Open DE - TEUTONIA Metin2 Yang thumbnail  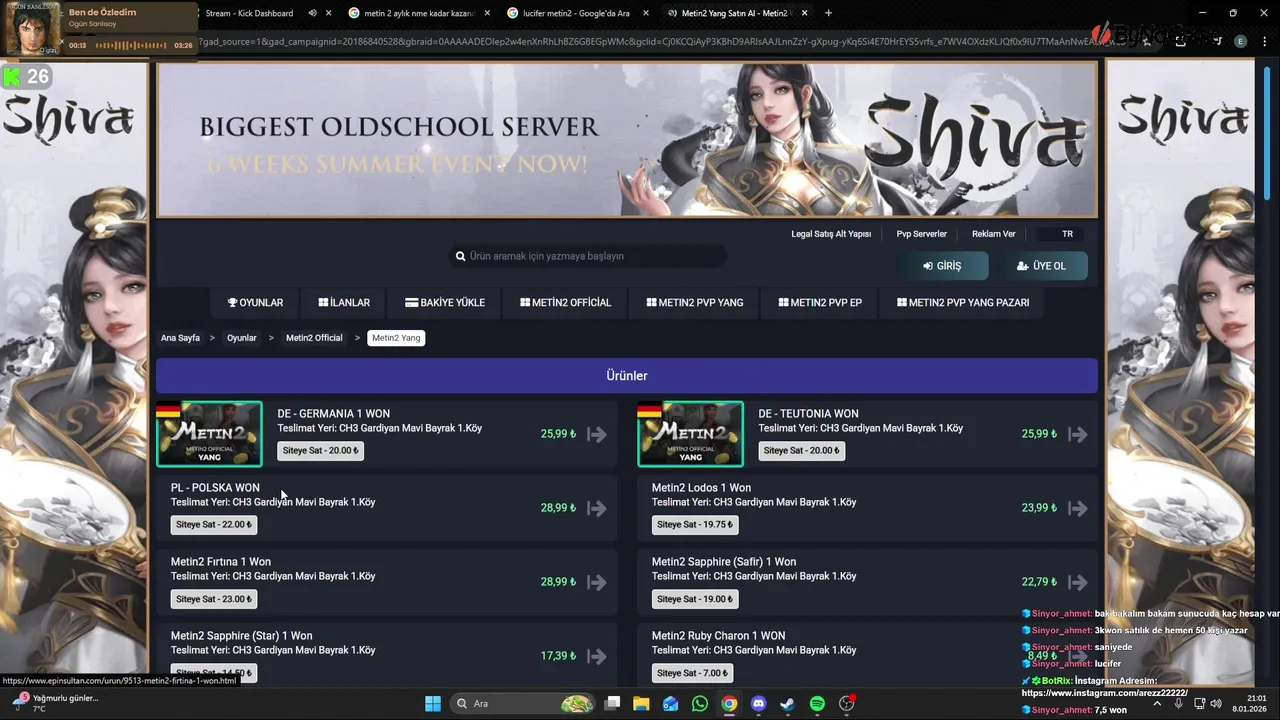click(x=690, y=434)
